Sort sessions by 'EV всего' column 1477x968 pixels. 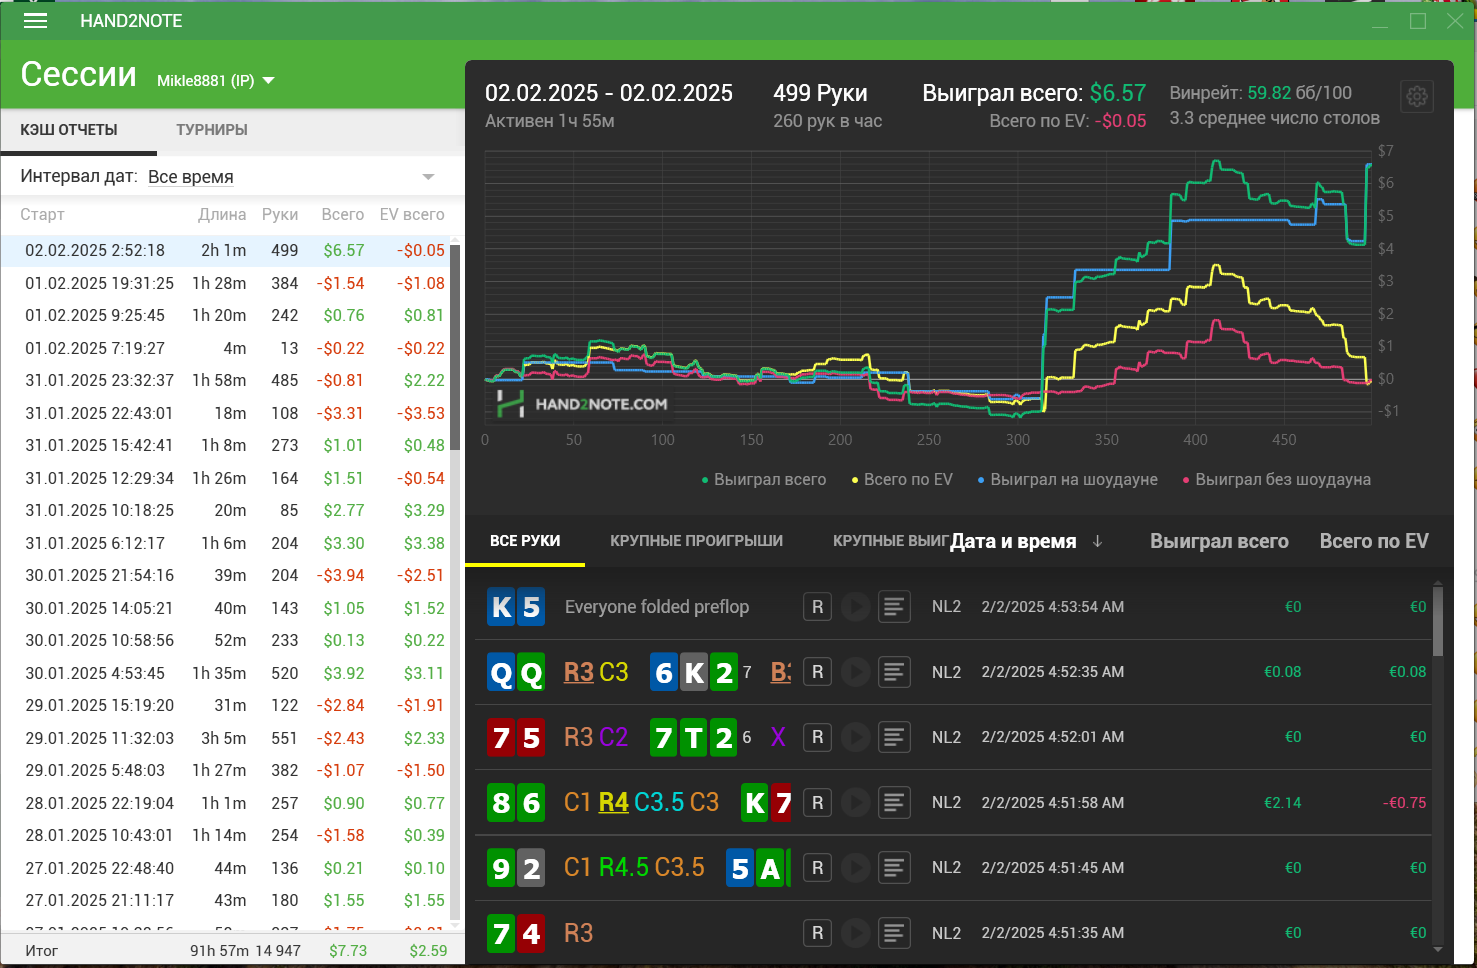(412, 215)
